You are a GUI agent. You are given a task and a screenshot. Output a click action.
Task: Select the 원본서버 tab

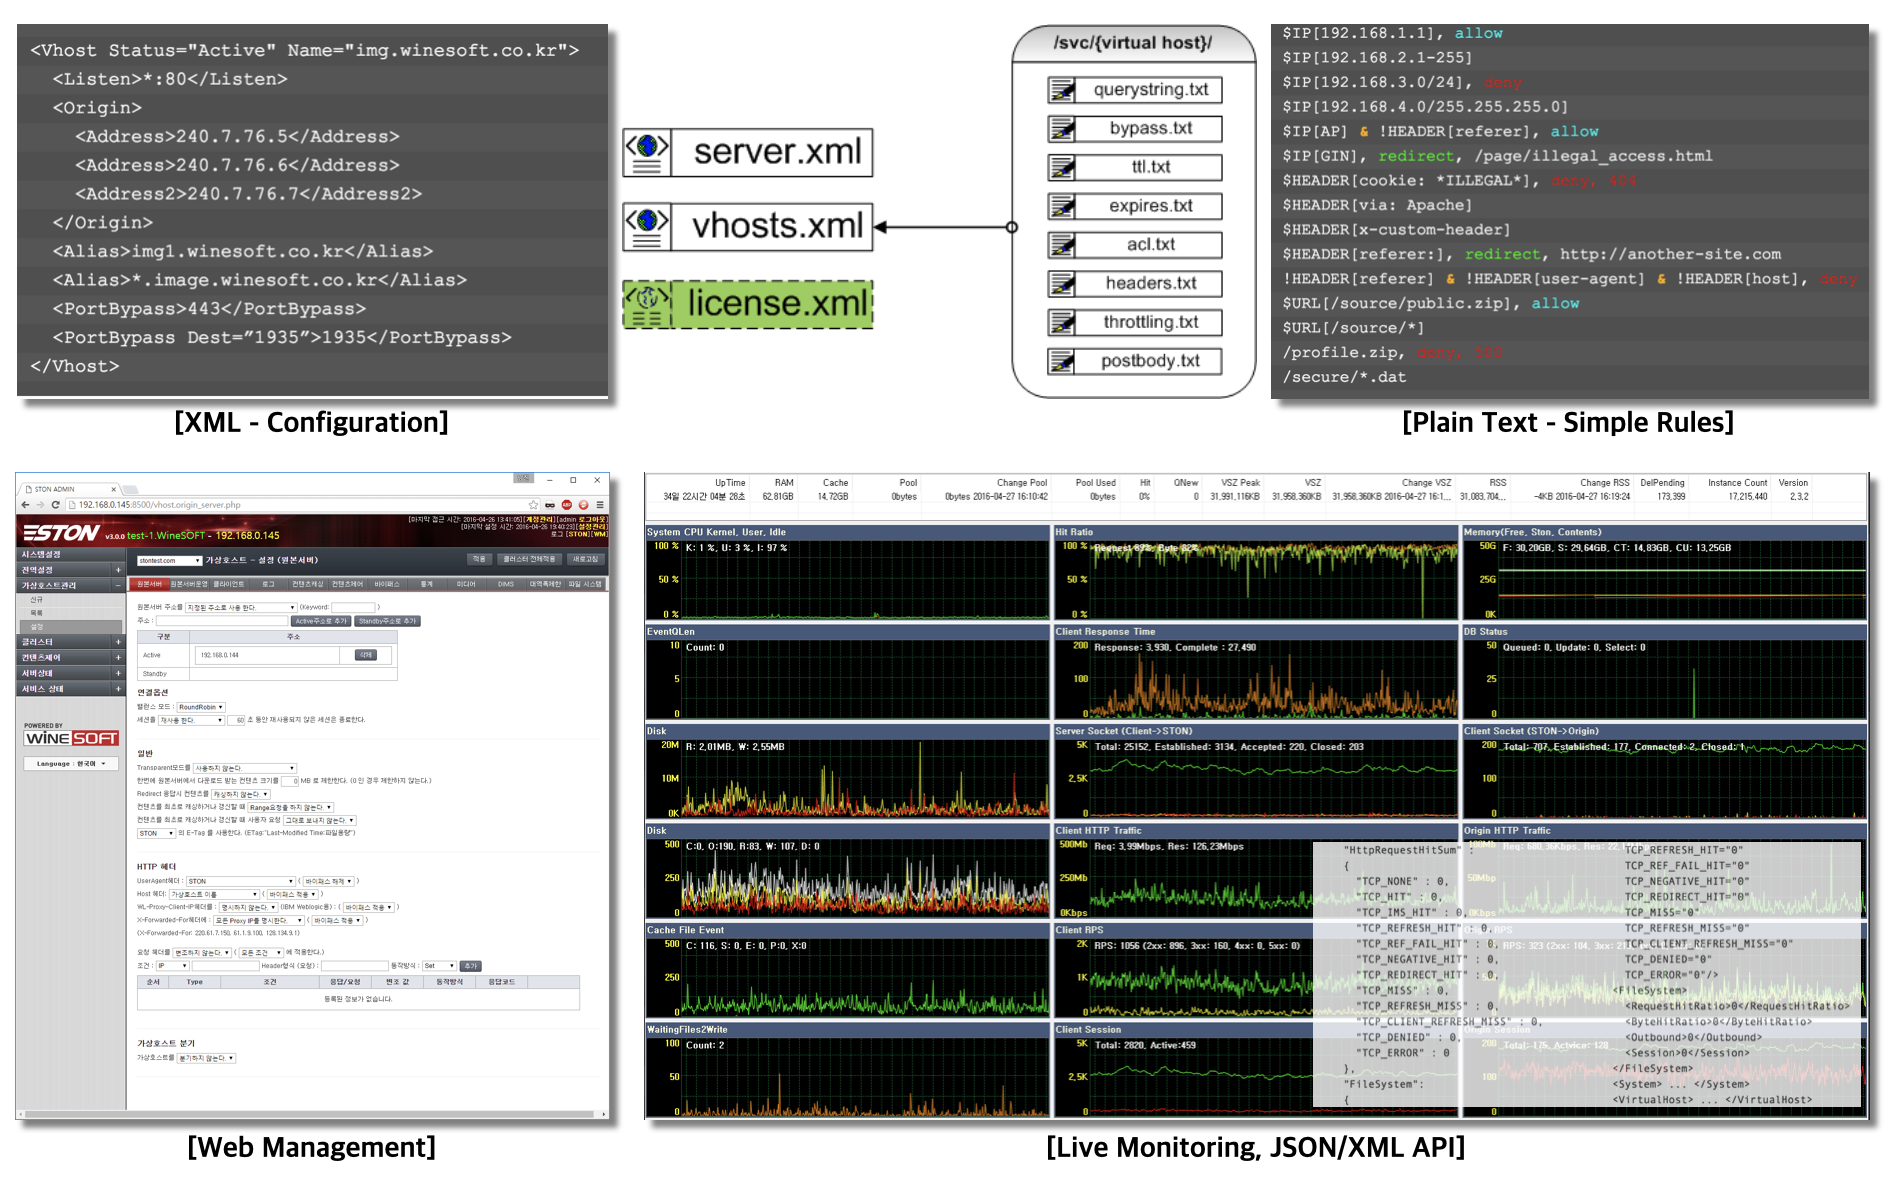pyautogui.click(x=150, y=584)
